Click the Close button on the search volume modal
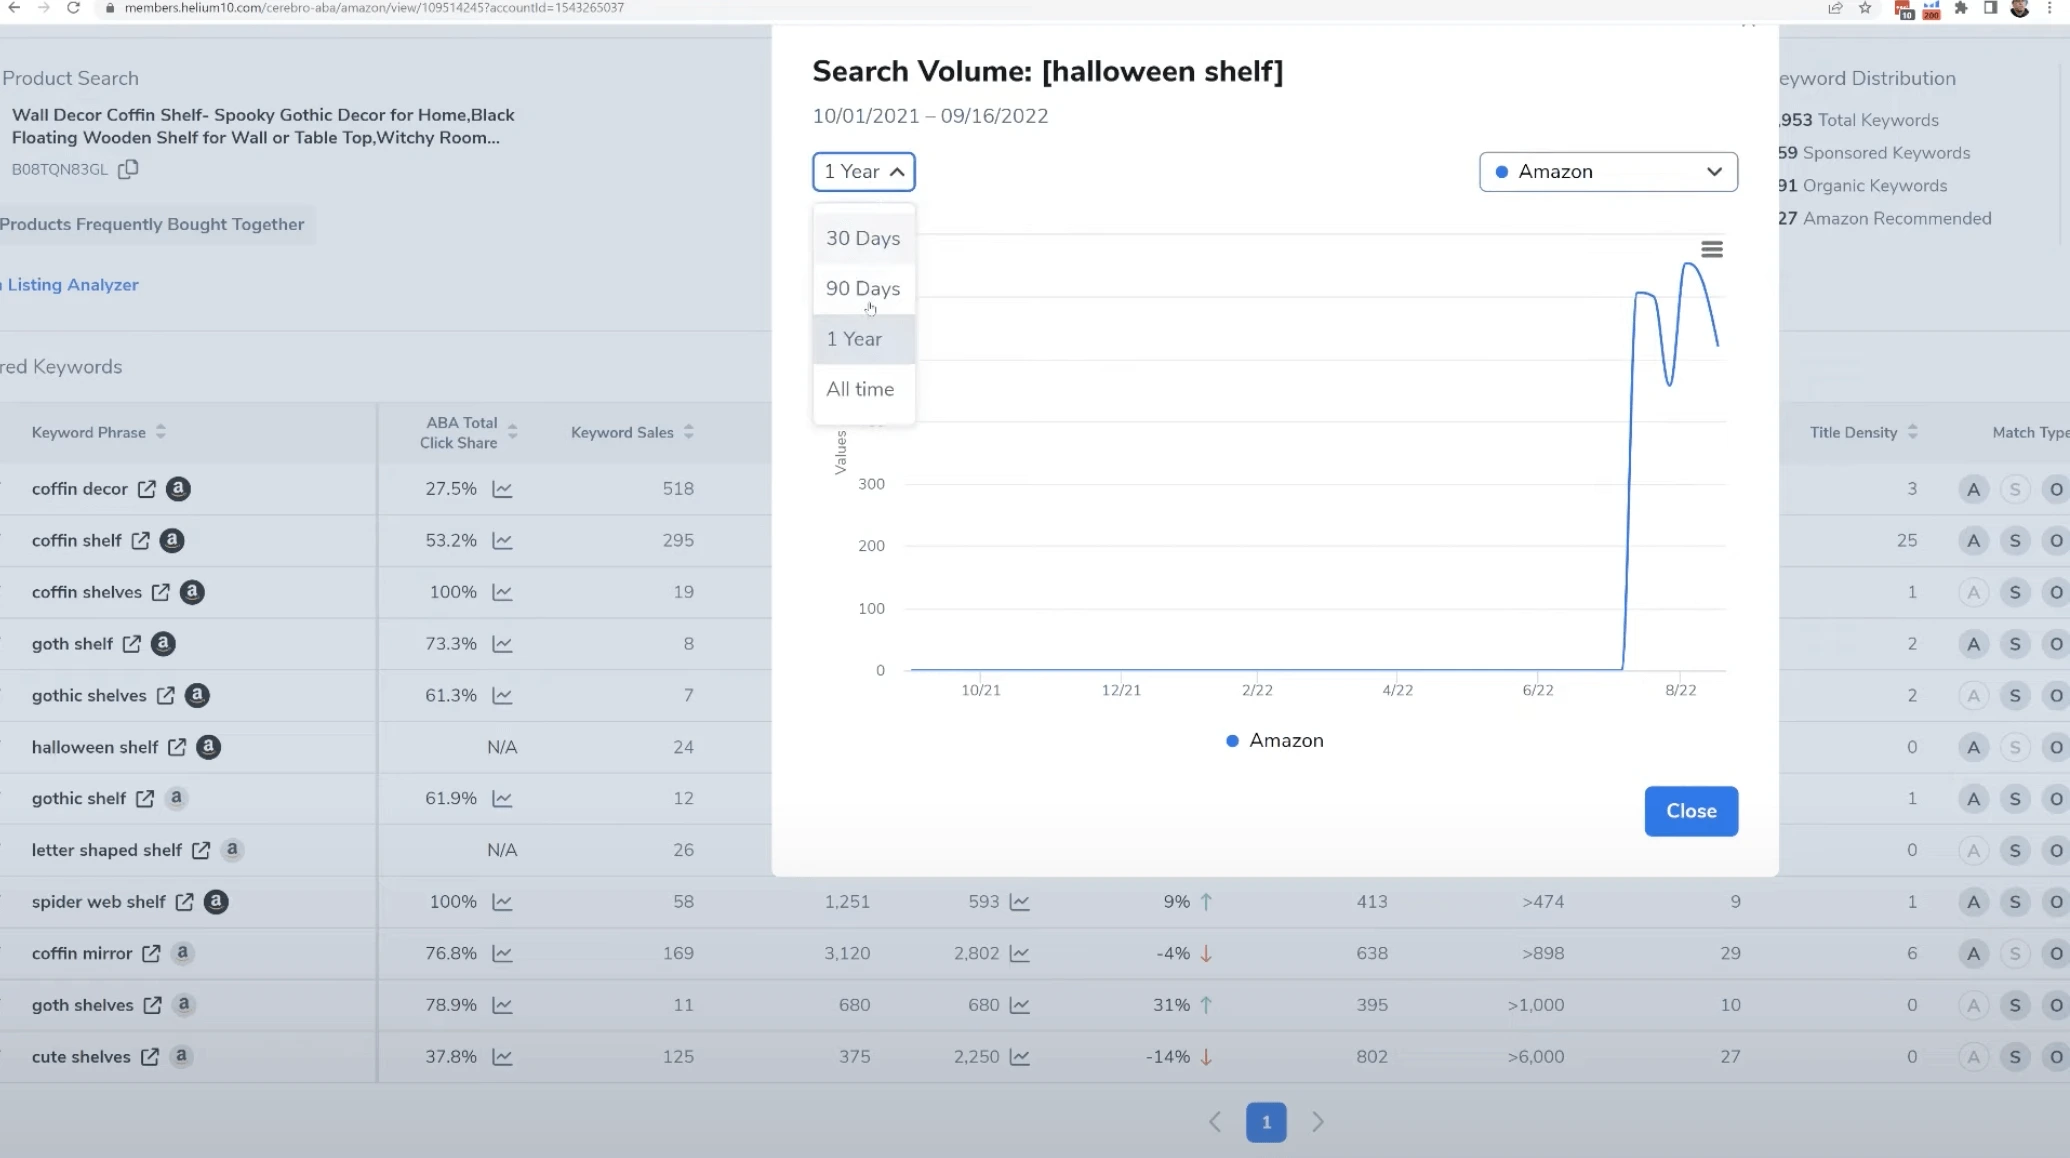 coord(1690,811)
